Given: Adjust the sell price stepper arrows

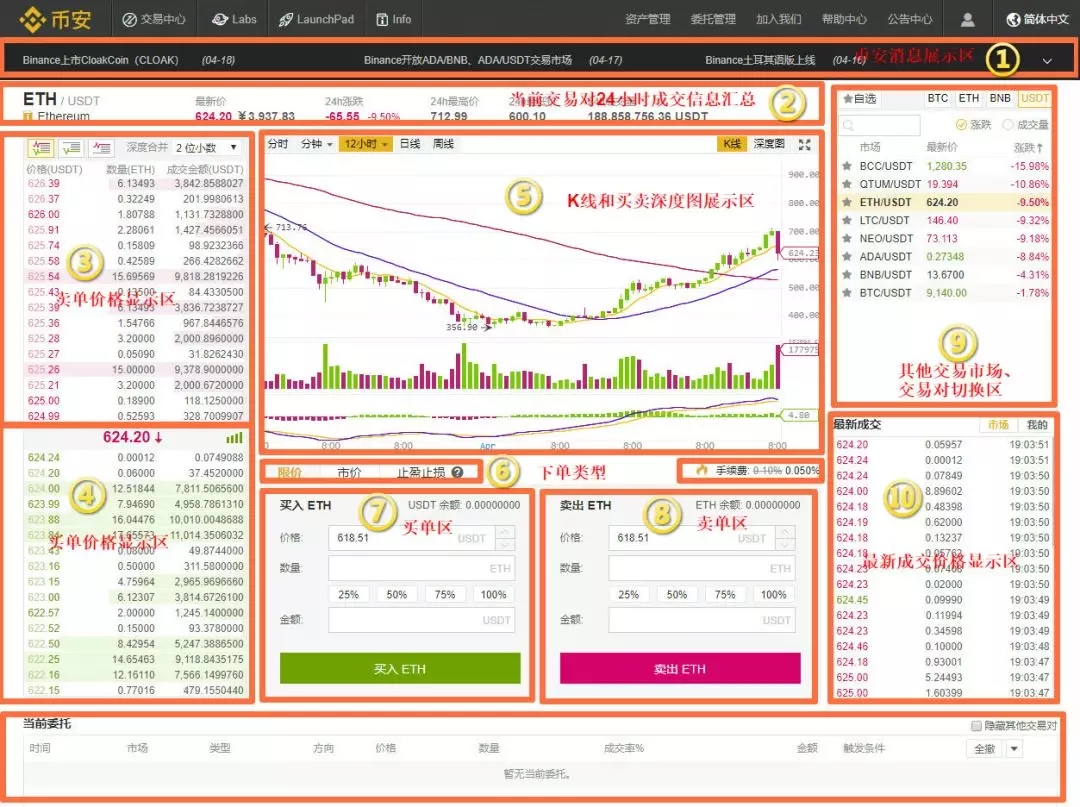Looking at the screenshot, I should coord(785,538).
